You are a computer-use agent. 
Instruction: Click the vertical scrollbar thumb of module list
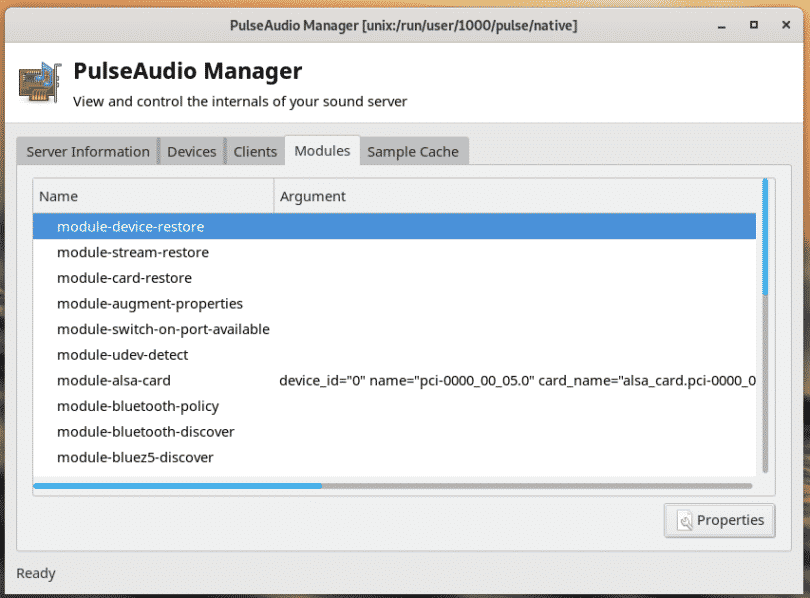coord(765,238)
